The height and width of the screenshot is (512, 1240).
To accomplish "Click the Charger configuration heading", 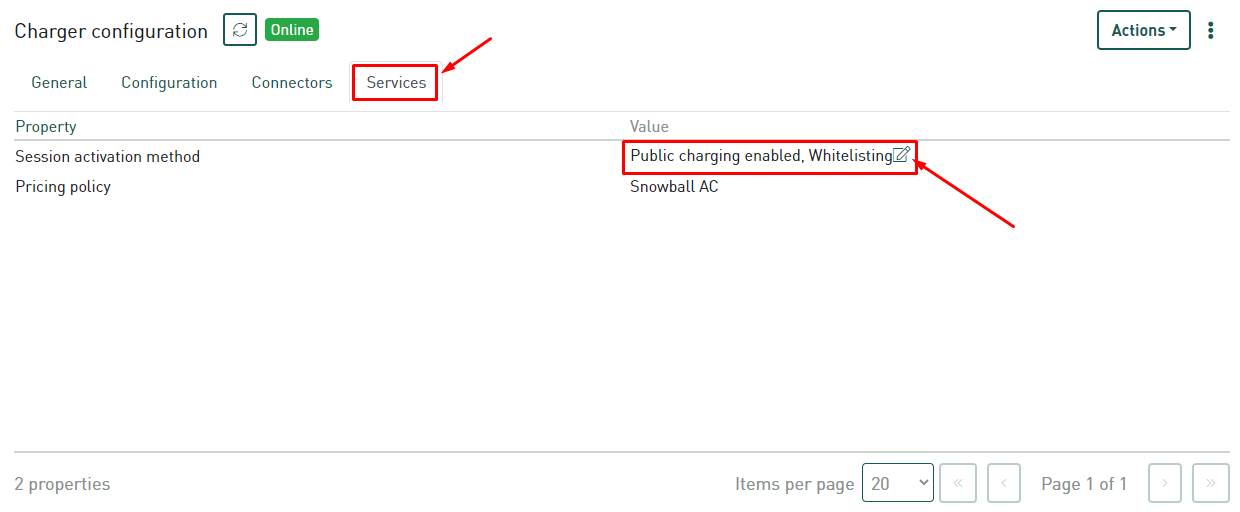I will [x=111, y=31].
